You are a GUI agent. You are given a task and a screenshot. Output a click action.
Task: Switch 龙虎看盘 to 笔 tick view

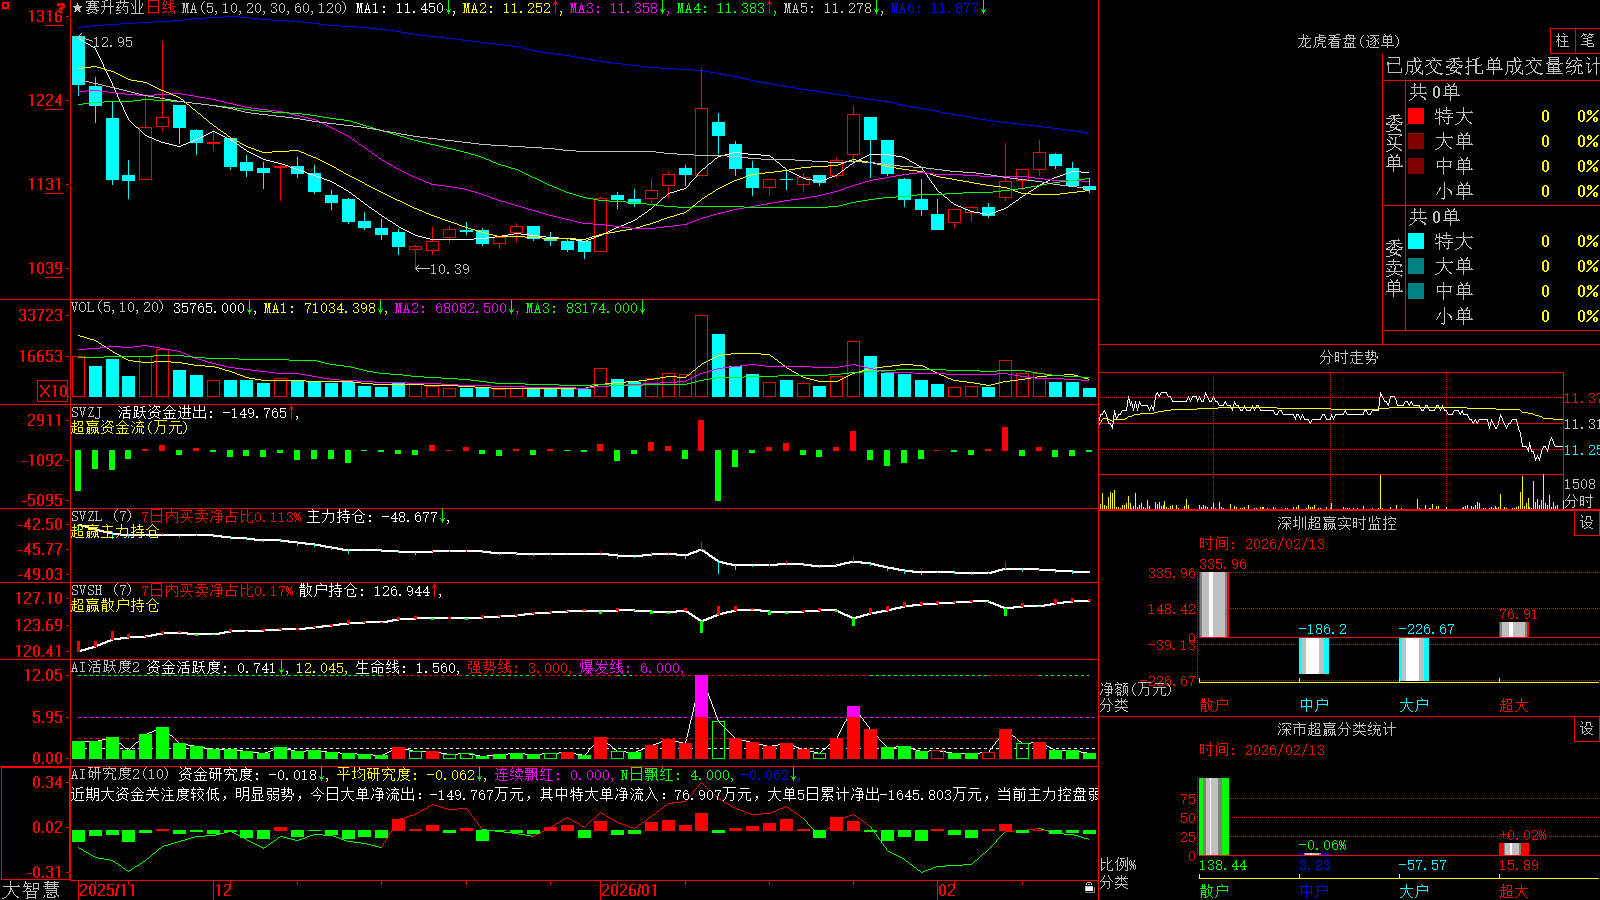click(1588, 40)
